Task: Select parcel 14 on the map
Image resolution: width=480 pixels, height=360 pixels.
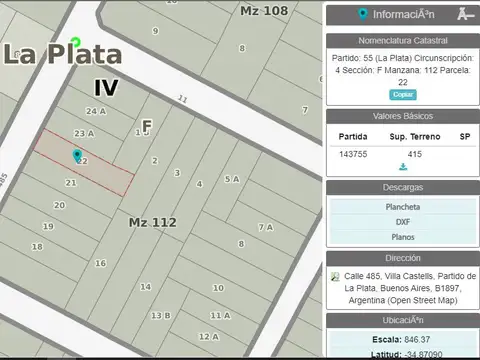Action: [x=145, y=287]
